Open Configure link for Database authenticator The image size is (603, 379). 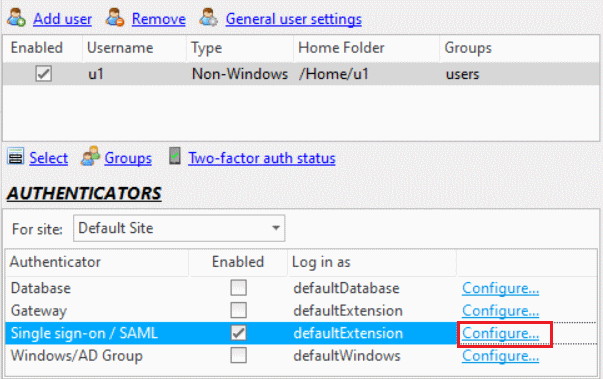click(x=500, y=288)
